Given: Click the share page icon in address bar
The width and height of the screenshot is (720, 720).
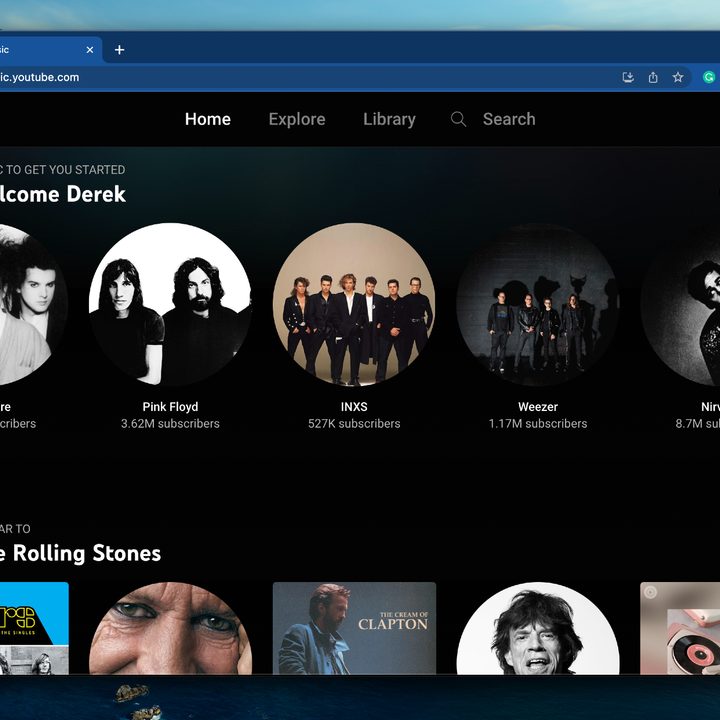Looking at the screenshot, I should click(x=653, y=77).
